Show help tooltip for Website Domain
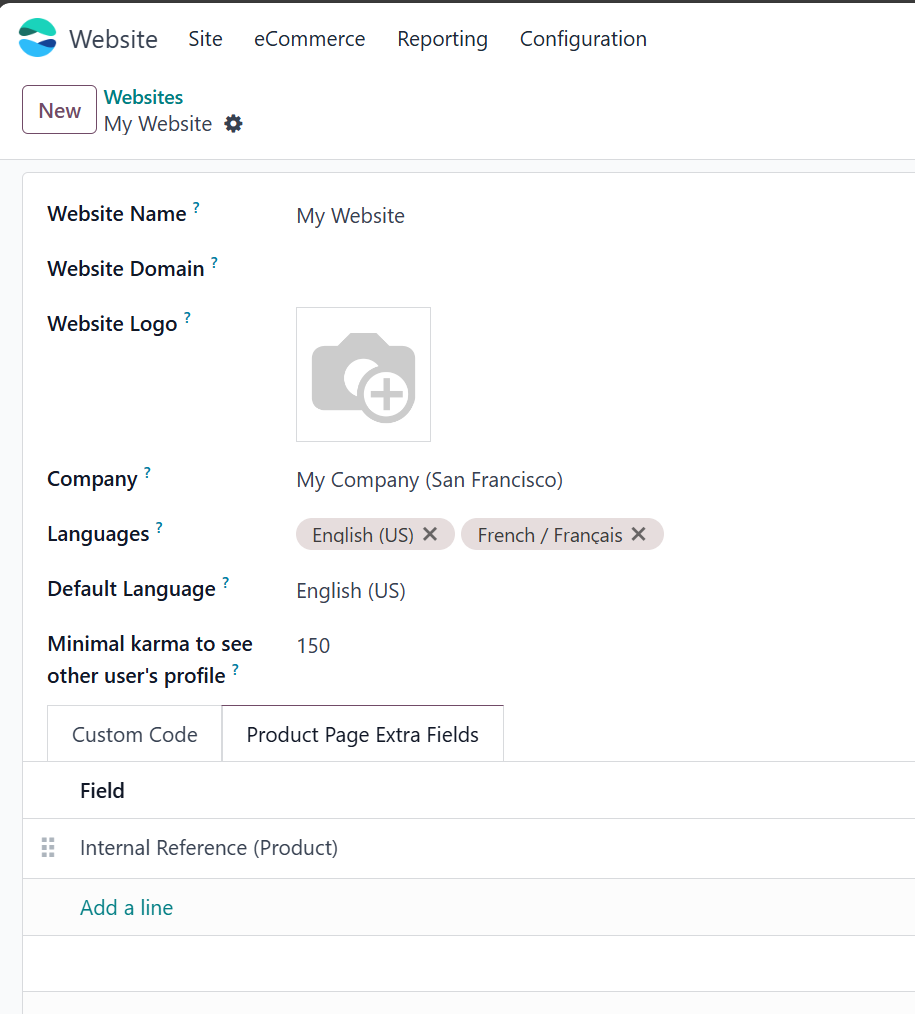This screenshot has height=1014, width=915. pos(214,263)
